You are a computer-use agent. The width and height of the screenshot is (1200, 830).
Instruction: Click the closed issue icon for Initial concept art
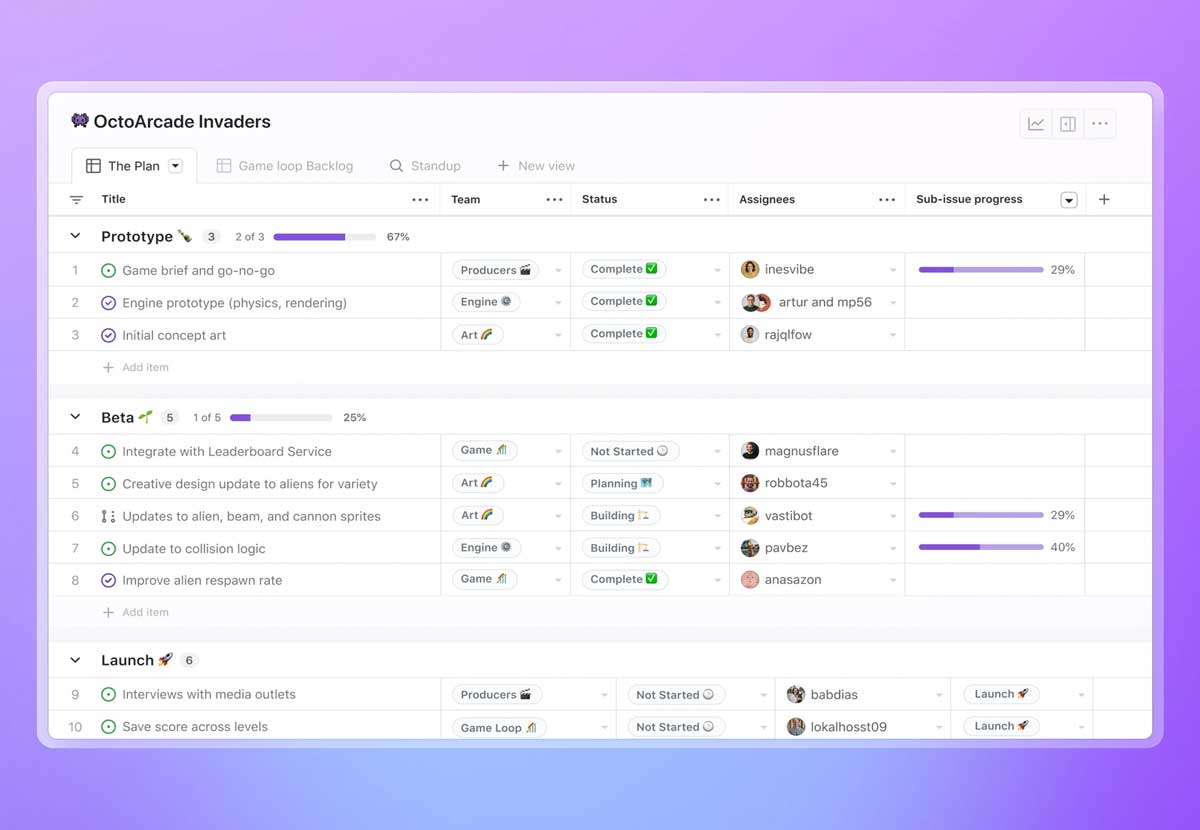pos(108,335)
